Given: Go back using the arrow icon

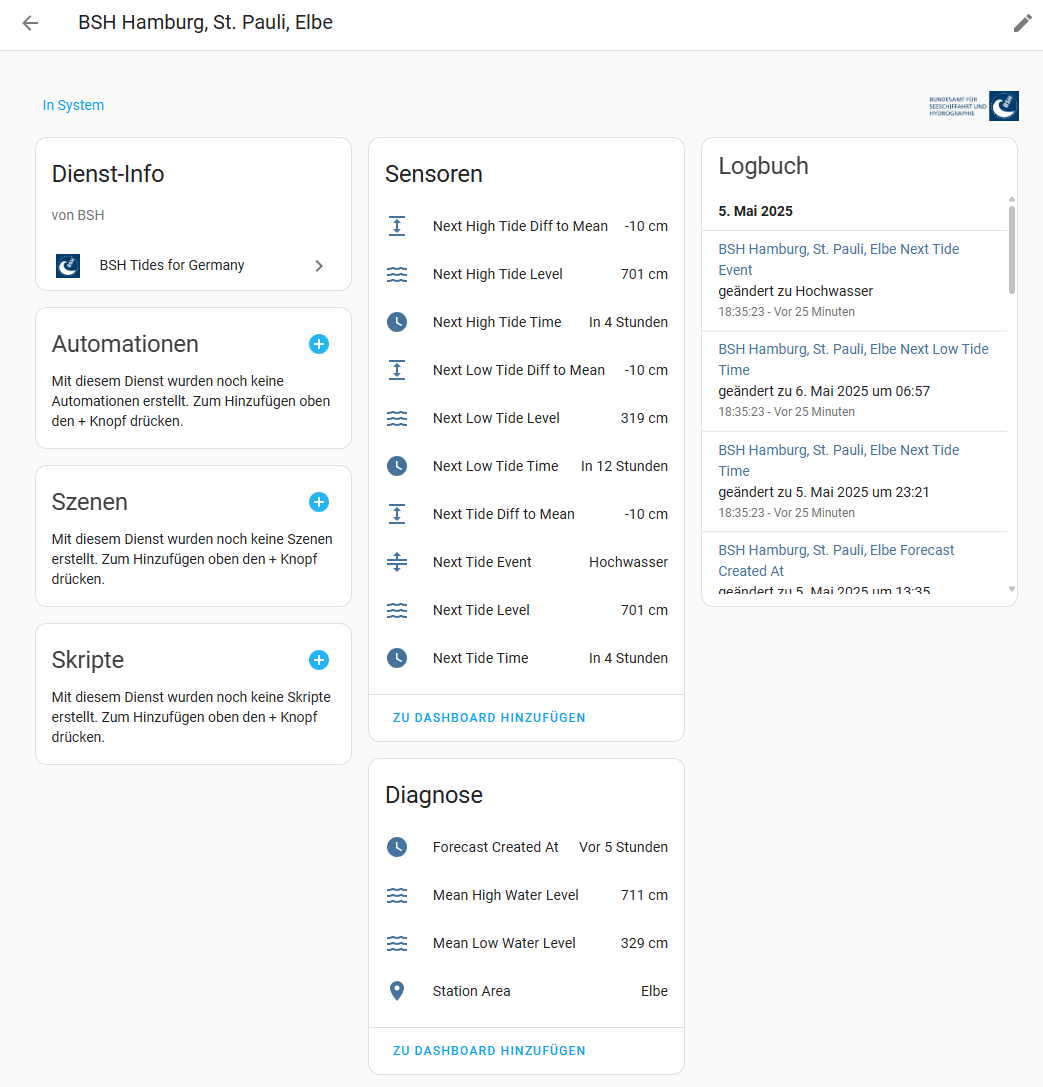Looking at the screenshot, I should 30,23.
